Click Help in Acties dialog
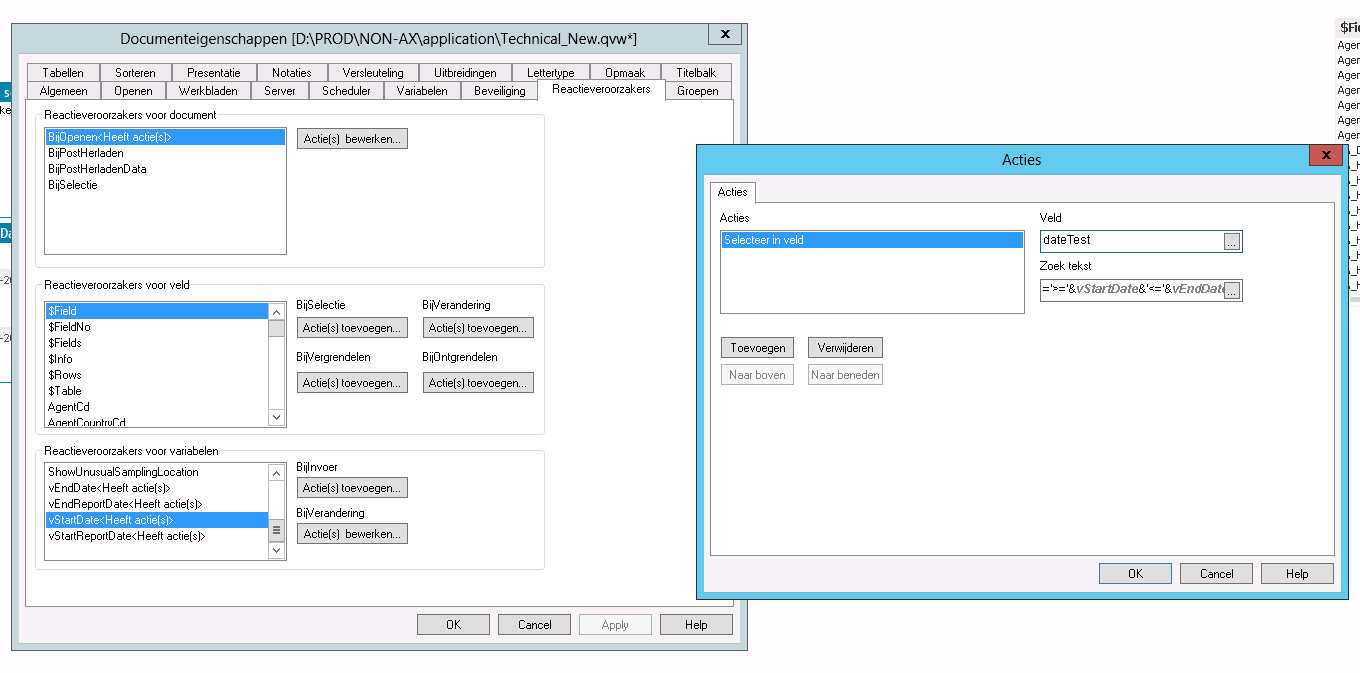The image size is (1360, 673). point(1297,574)
